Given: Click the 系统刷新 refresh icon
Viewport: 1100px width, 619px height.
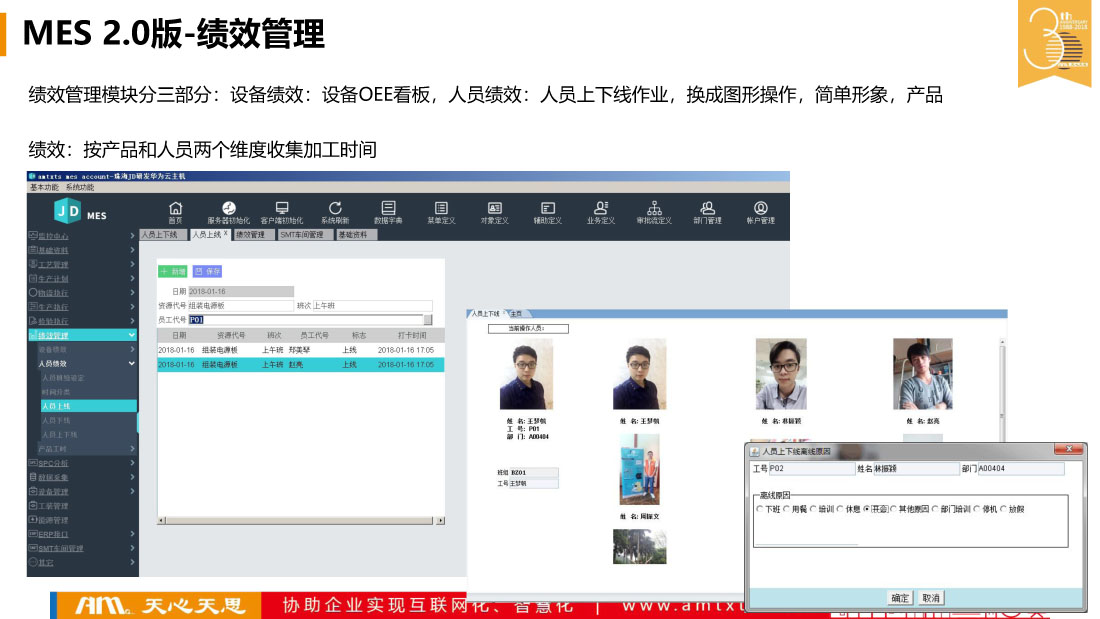Looking at the screenshot, I should click(x=335, y=209).
